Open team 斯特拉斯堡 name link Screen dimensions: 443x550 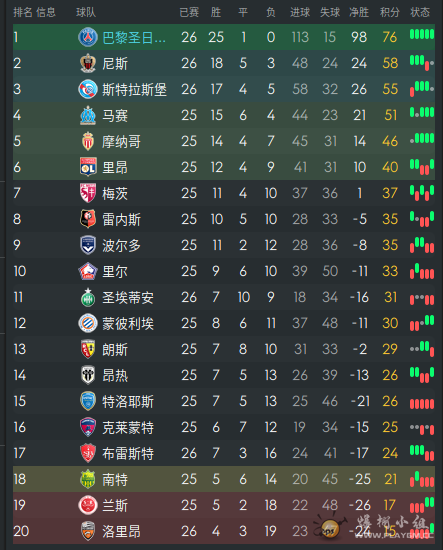click(134, 89)
